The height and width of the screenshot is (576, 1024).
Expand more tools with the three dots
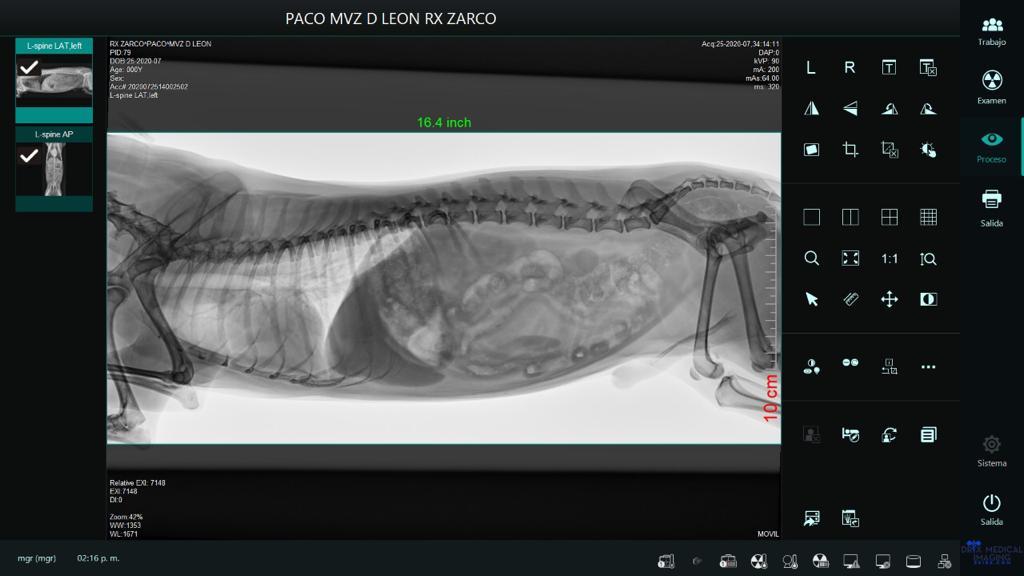pyautogui.click(x=928, y=367)
